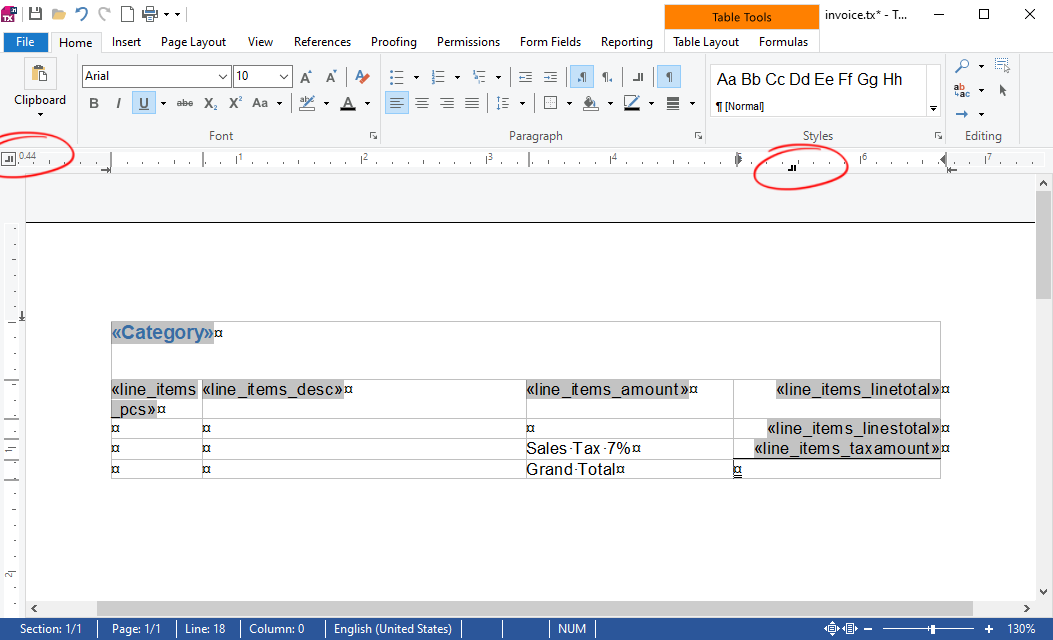Apply subscript formatting

[210, 103]
